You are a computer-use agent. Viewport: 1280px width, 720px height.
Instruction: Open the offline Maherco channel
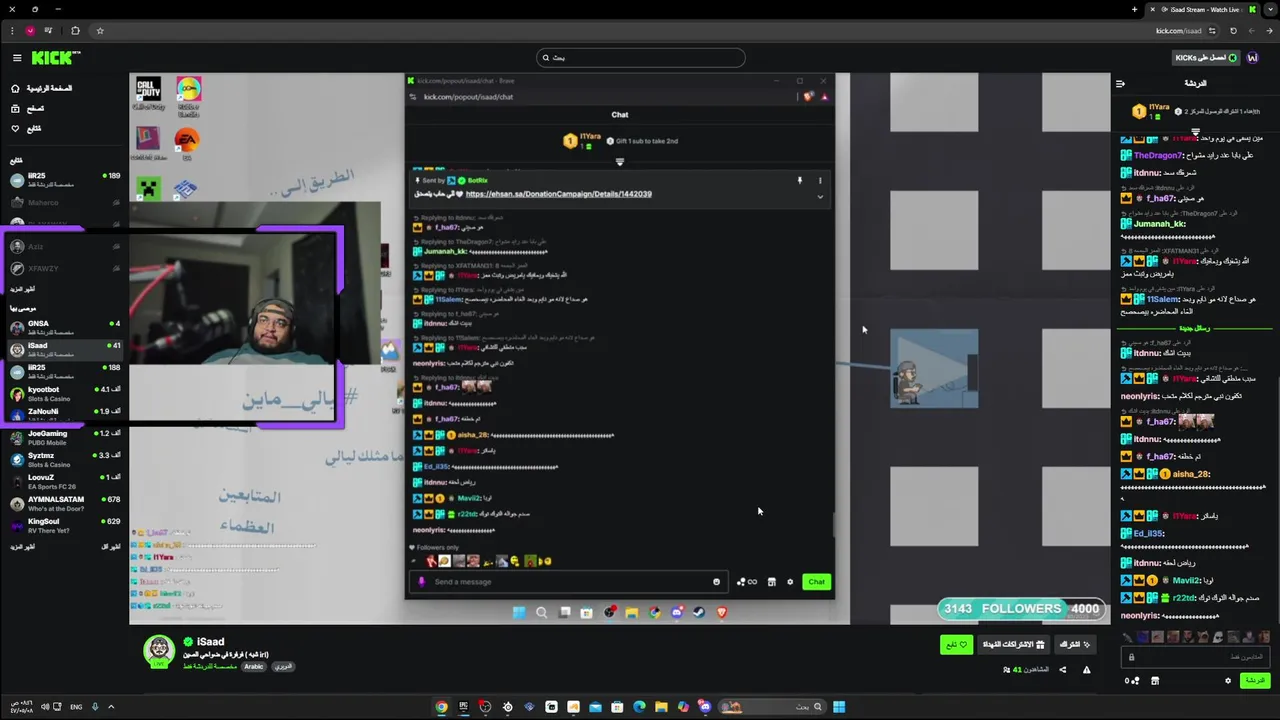[x=65, y=202]
